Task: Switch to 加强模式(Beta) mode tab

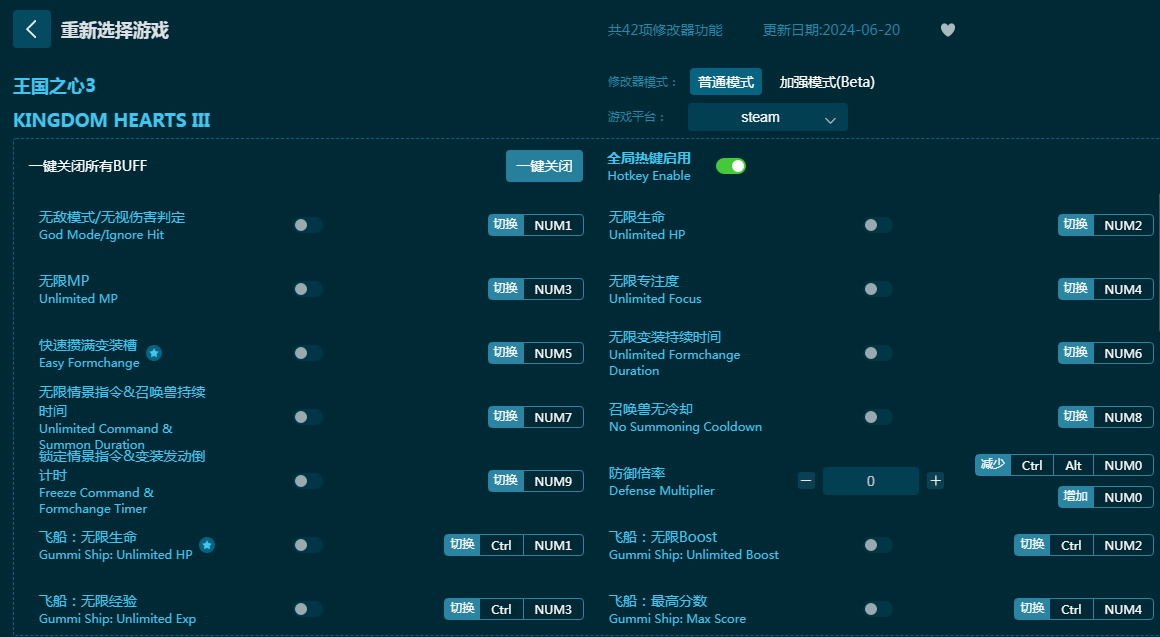Action: pos(827,81)
